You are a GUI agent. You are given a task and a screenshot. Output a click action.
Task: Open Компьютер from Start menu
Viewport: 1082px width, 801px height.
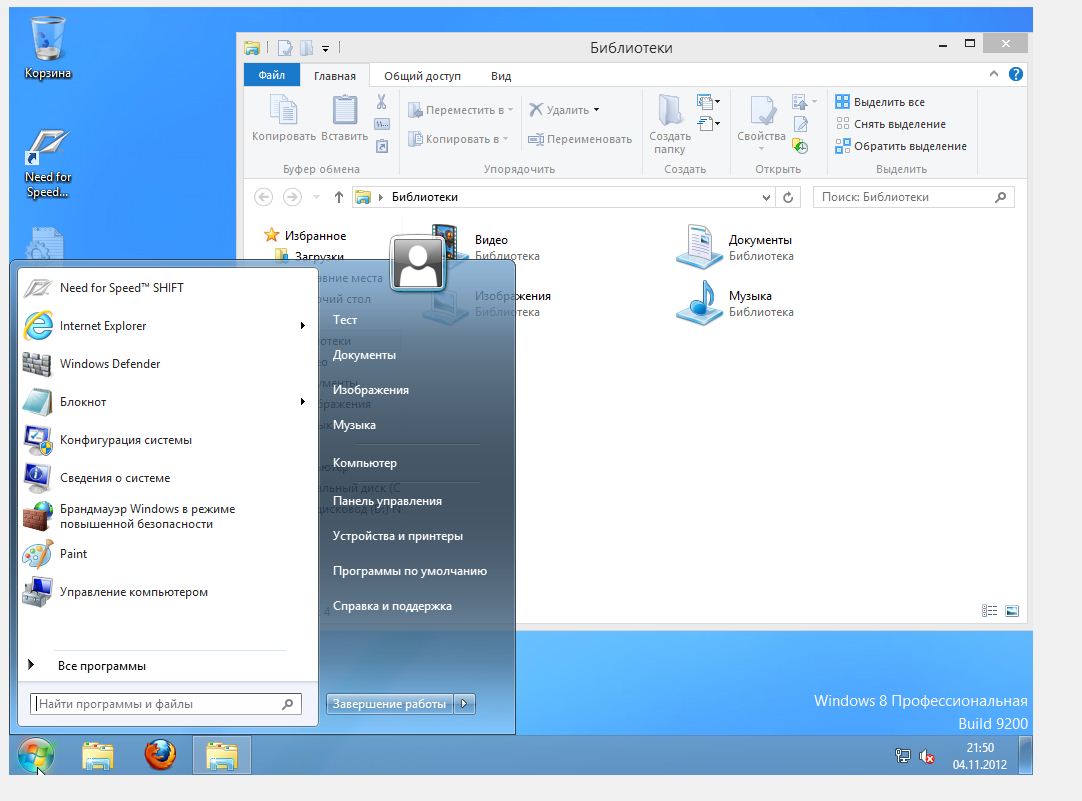point(364,463)
